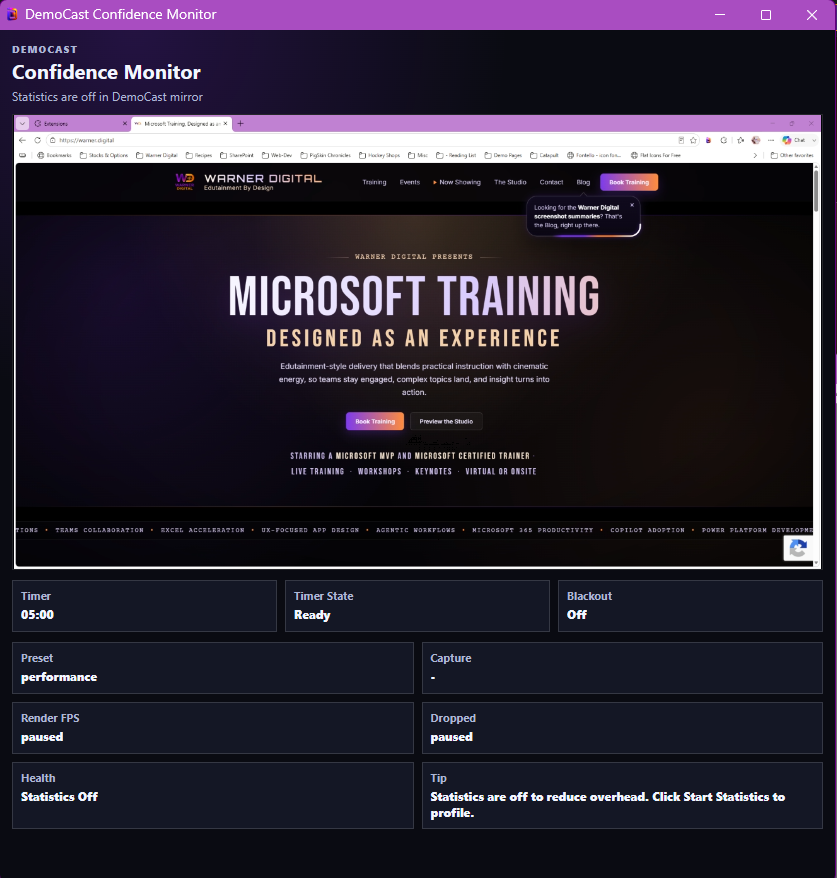
Task: Open the Stocks & Options bookmark folder
Action: (104, 155)
